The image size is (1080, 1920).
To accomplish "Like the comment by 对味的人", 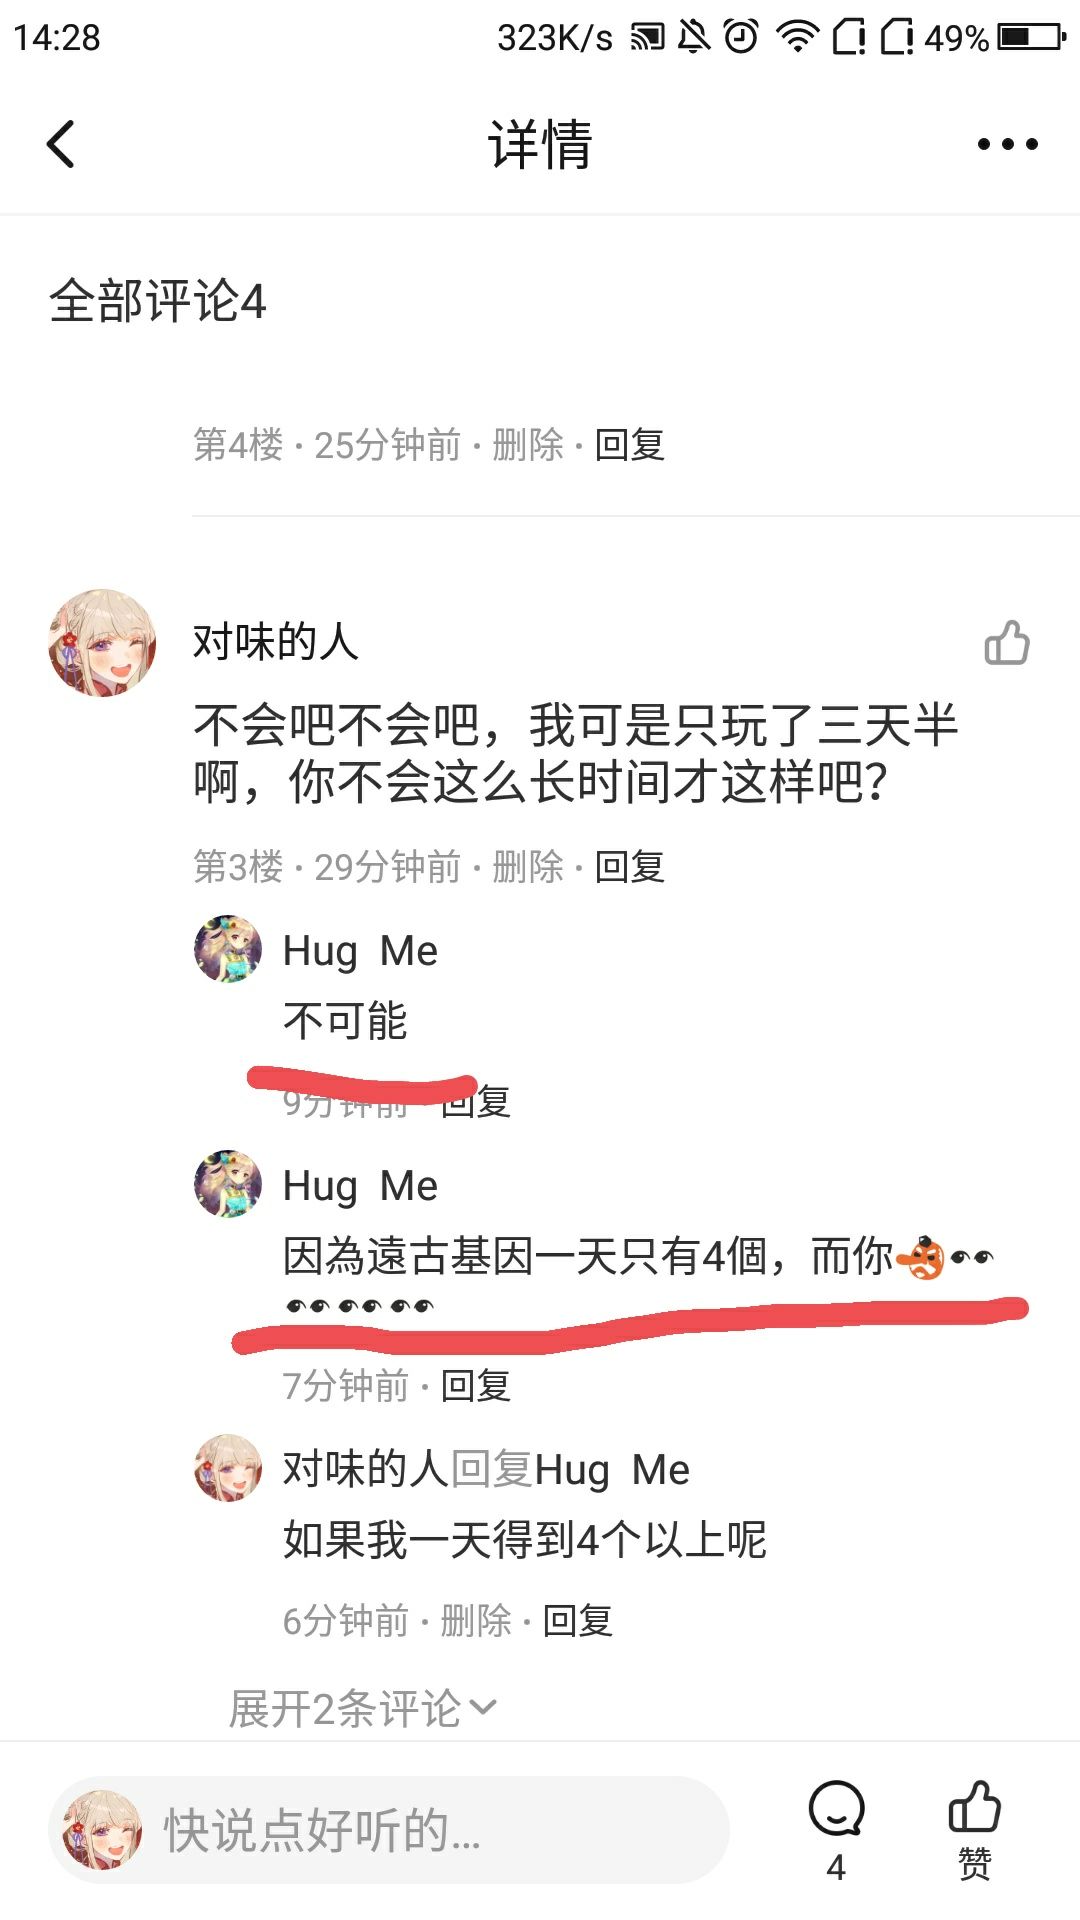I will [x=1007, y=643].
